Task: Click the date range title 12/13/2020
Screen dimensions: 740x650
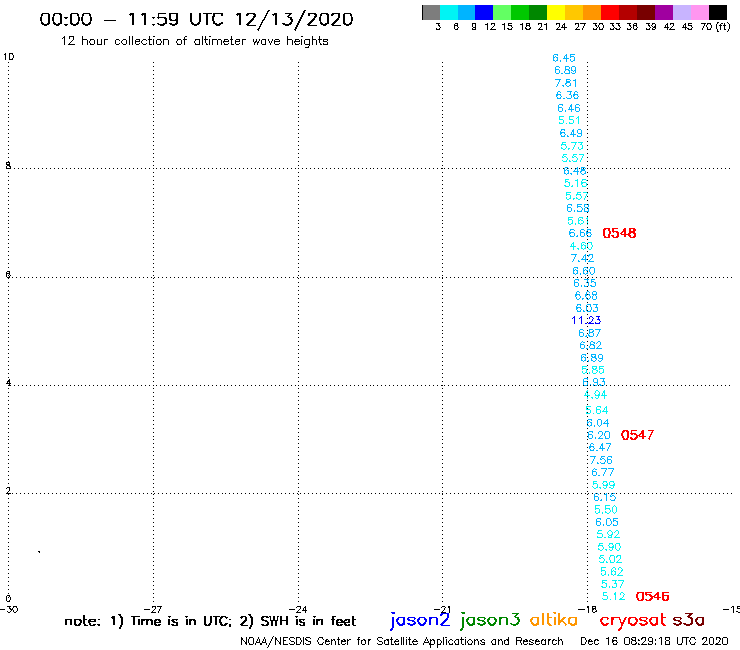Action: point(196,20)
